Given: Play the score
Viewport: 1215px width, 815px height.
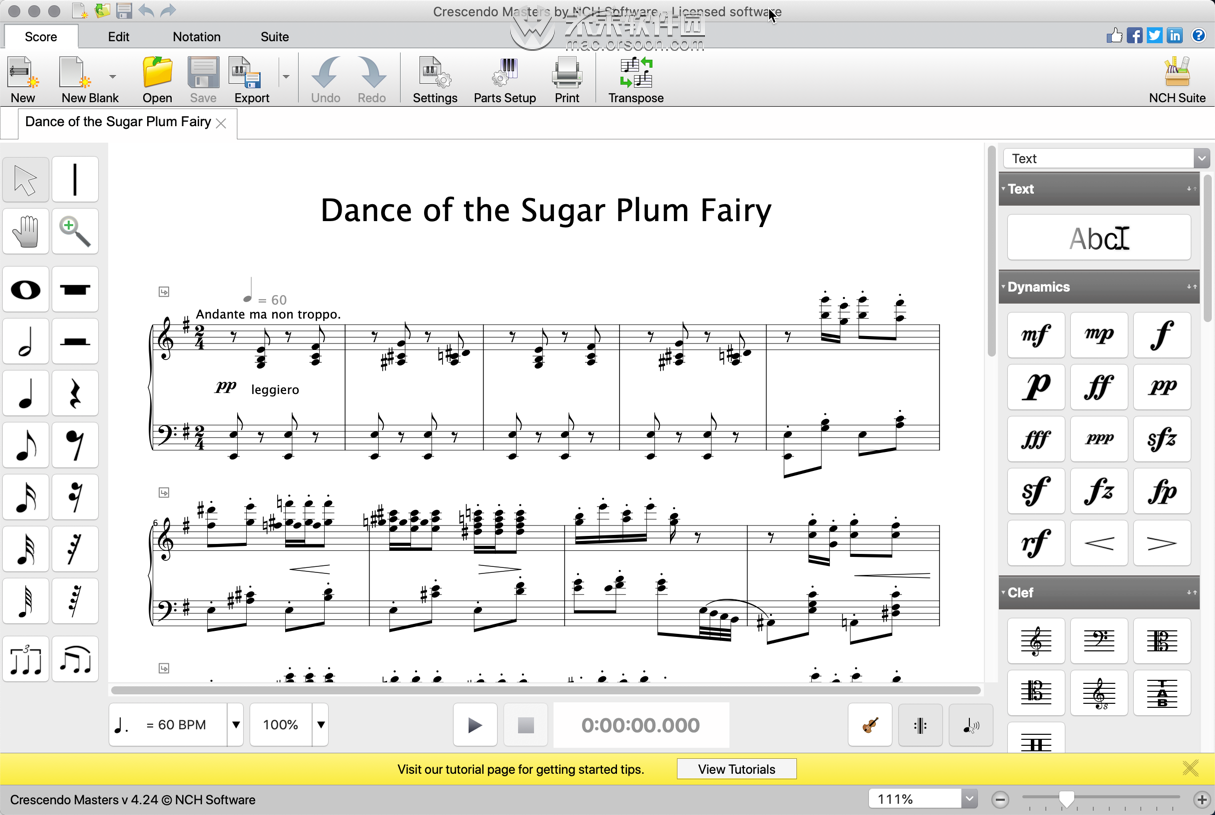Looking at the screenshot, I should coord(475,725).
